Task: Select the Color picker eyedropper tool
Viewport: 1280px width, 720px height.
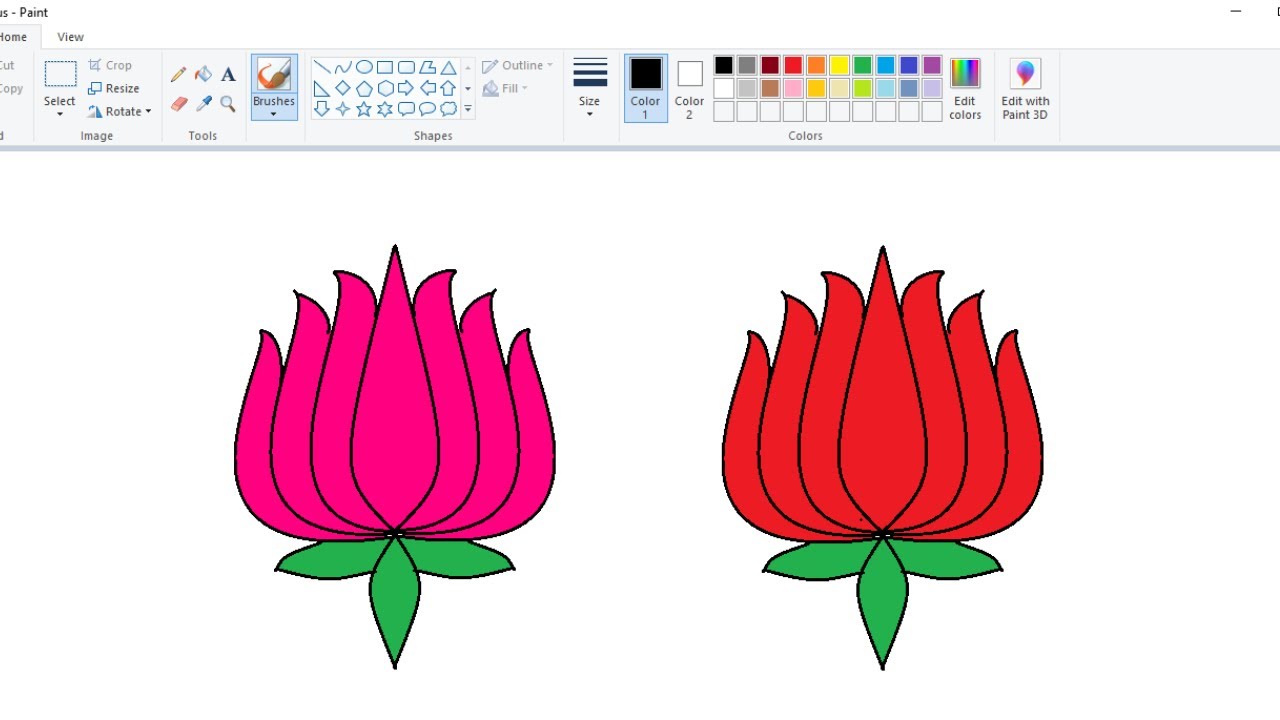Action: (x=204, y=104)
